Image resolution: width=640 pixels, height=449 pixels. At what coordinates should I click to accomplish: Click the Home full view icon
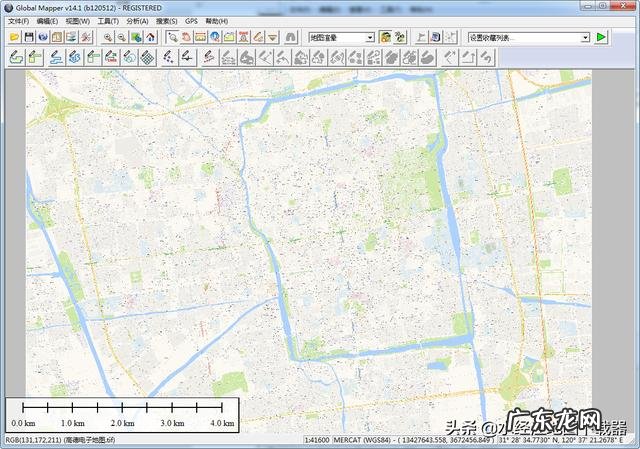point(150,37)
